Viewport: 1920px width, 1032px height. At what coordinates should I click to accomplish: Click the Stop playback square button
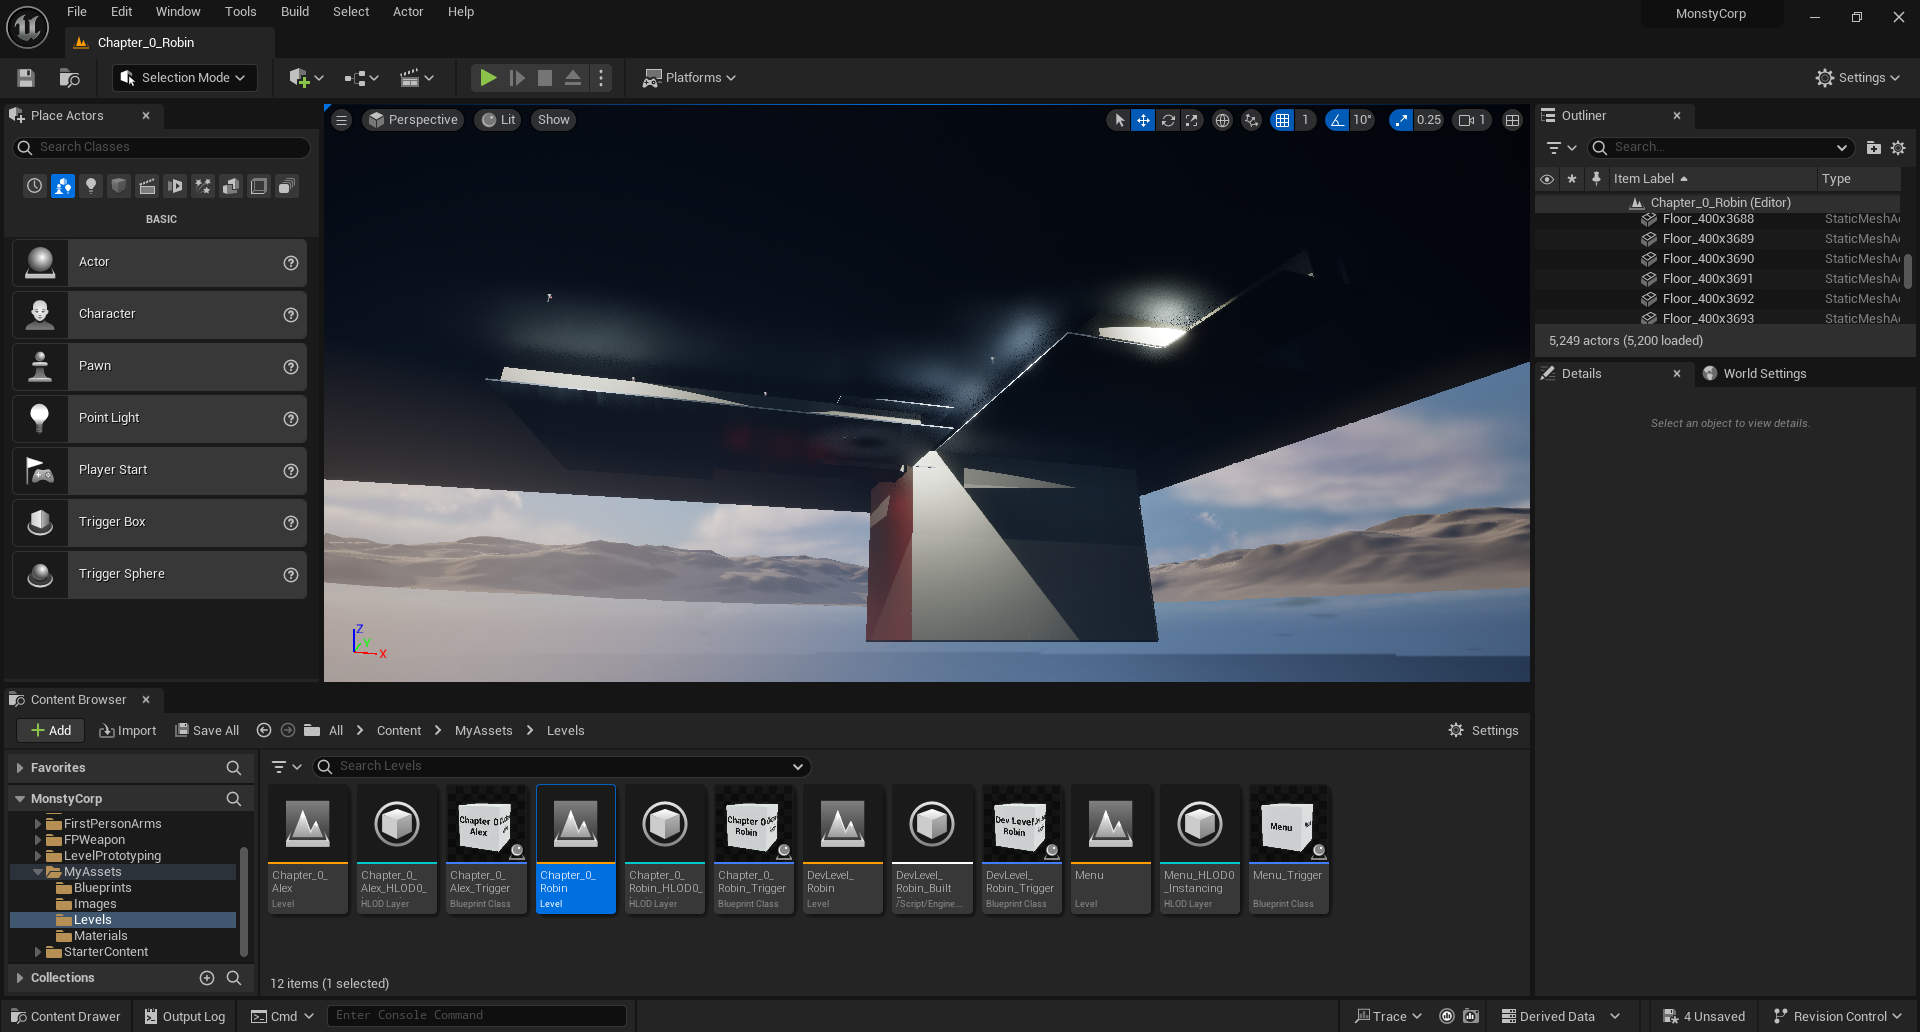545,78
